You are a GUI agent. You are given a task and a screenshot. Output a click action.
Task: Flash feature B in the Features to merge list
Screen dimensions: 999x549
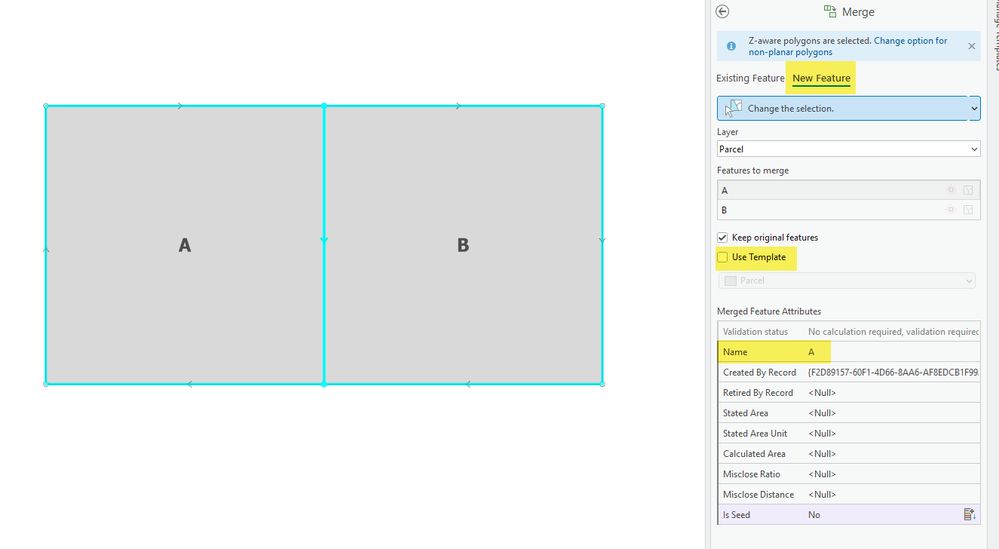point(951,210)
